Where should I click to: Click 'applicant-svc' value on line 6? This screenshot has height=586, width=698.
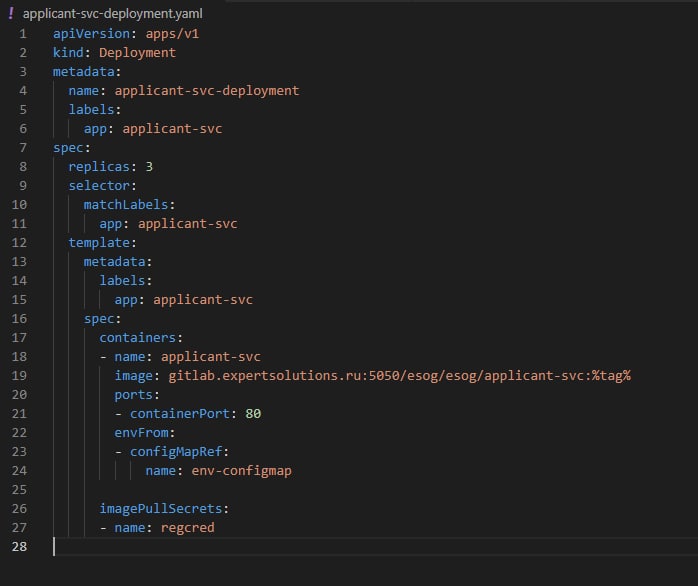tap(172, 129)
